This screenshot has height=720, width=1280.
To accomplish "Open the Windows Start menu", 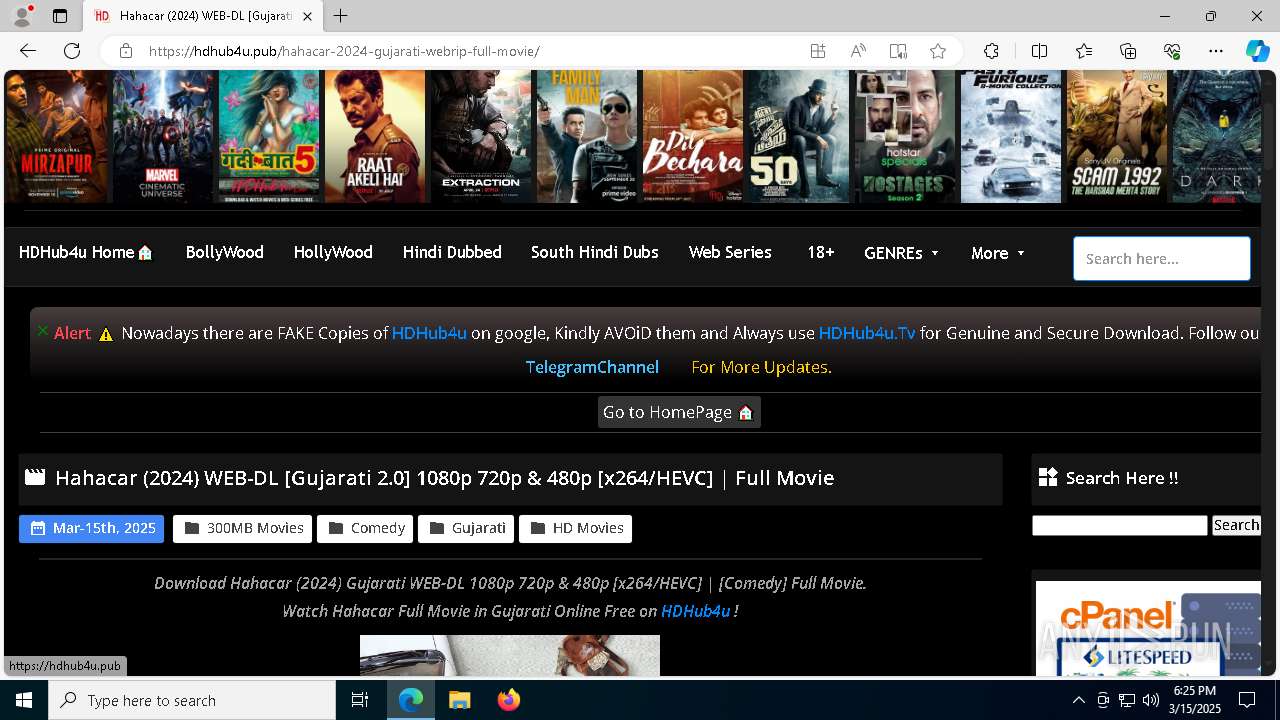I will (24, 700).
